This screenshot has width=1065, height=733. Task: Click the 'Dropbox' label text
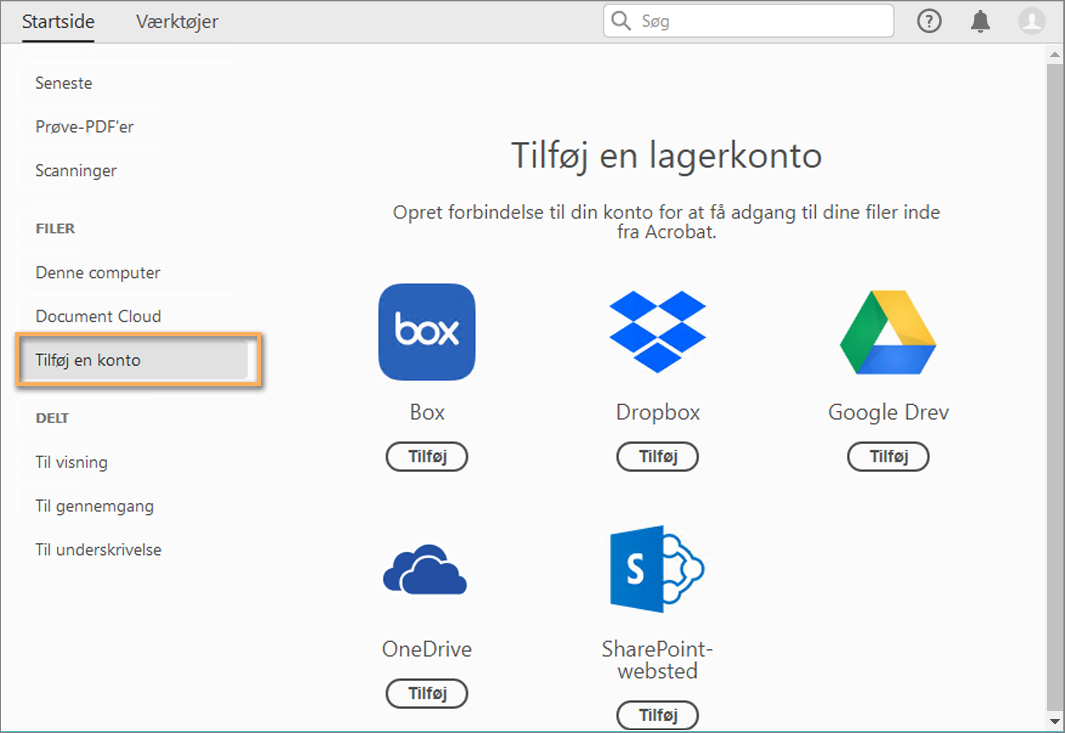click(657, 412)
